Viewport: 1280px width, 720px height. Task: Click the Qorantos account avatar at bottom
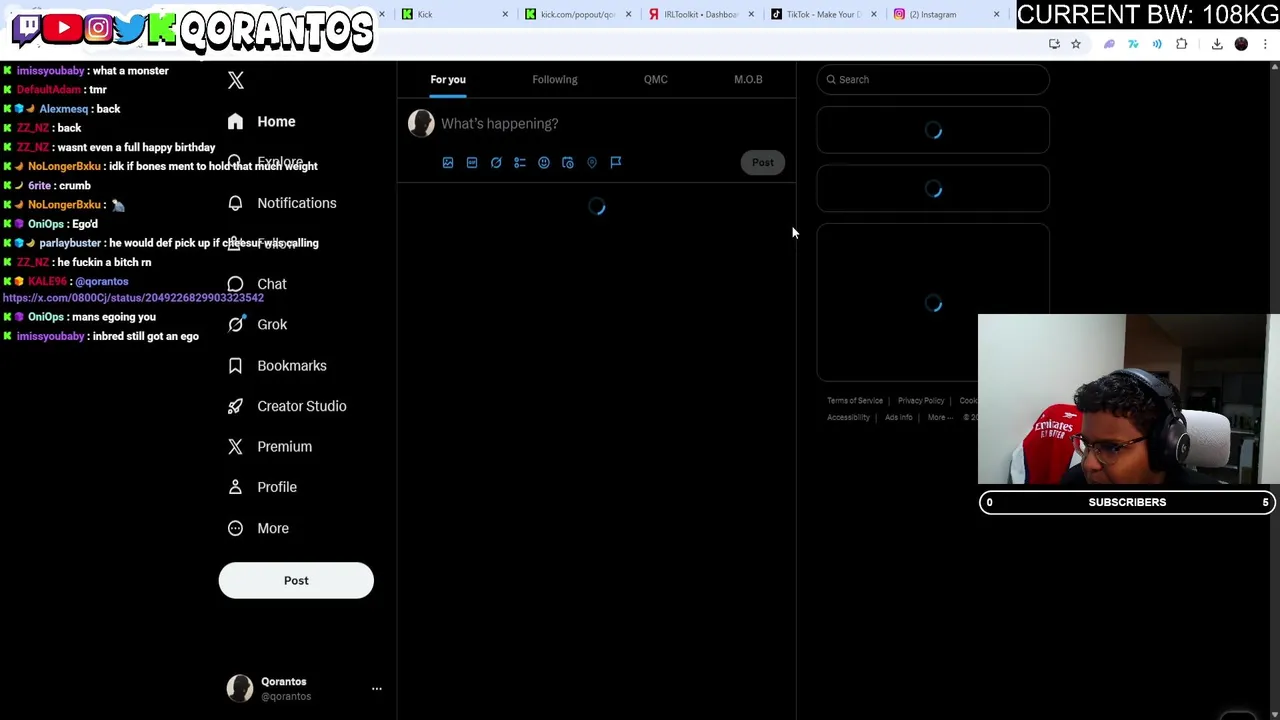pos(240,688)
